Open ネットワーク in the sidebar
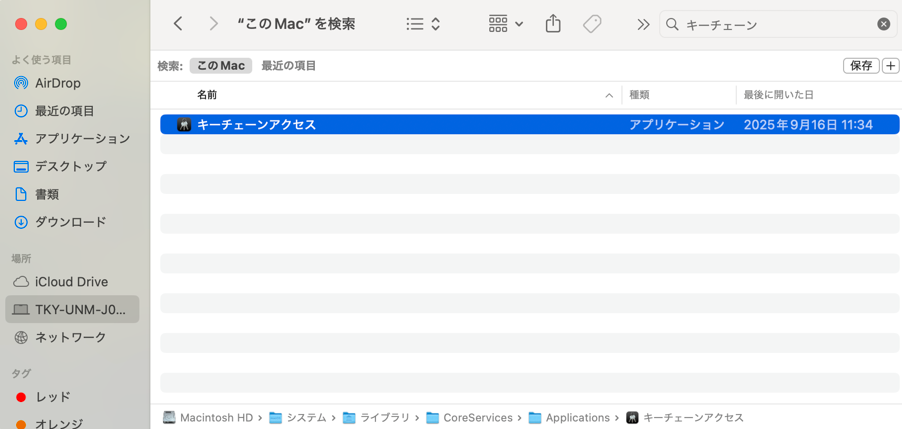Image resolution: width=902 pixels, height=429 pixels. (x=72, y=338)
